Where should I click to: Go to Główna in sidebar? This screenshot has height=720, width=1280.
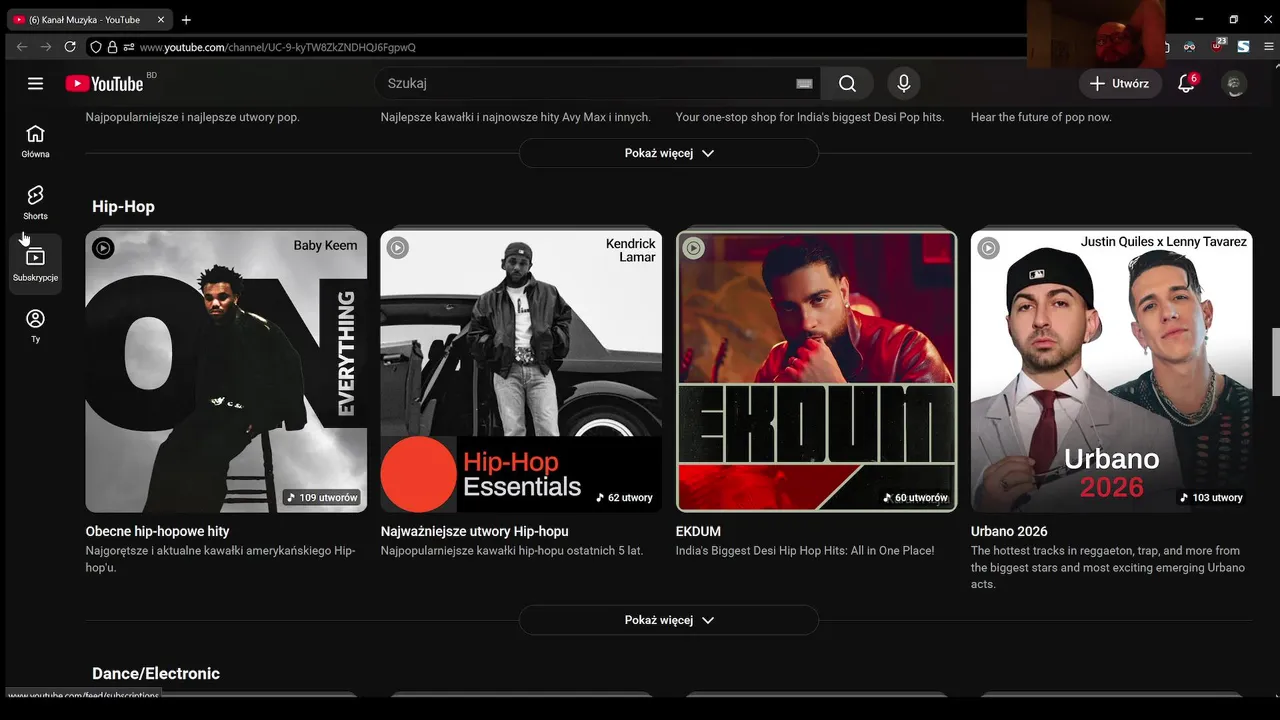[35, 141]
